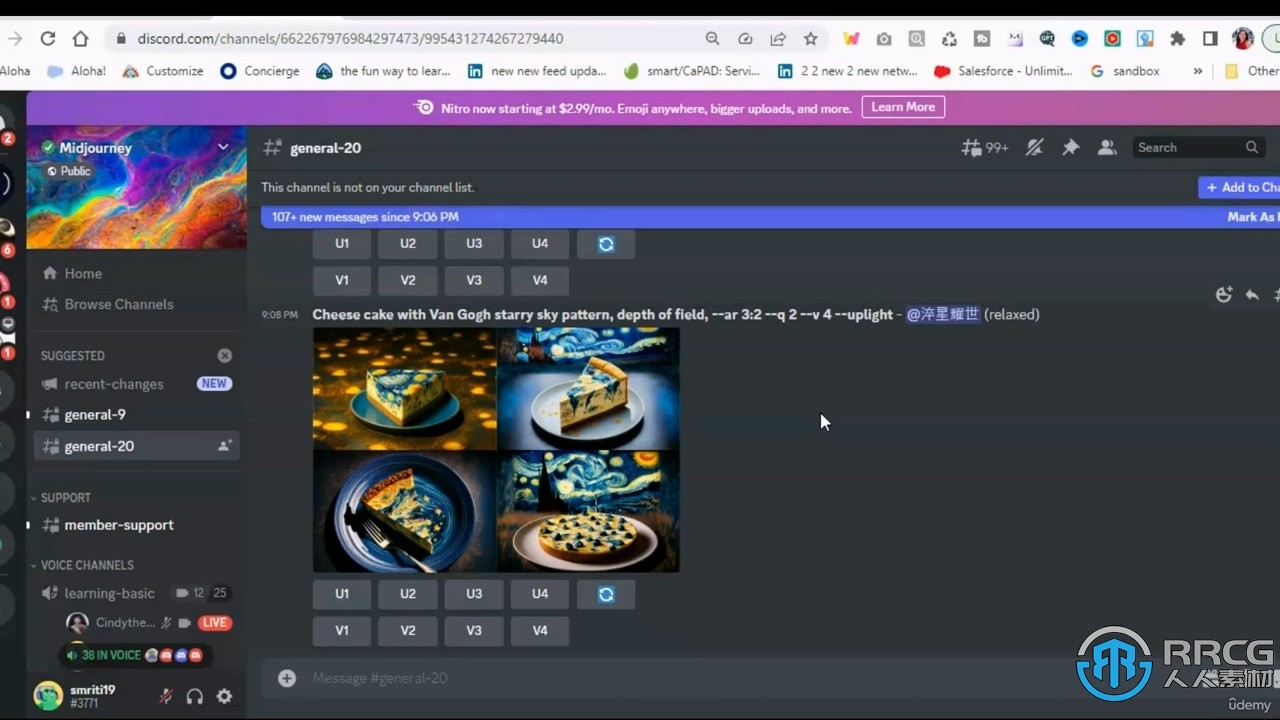Click the Discord Search field
Screen dimensions: 1280x720
1198,147
